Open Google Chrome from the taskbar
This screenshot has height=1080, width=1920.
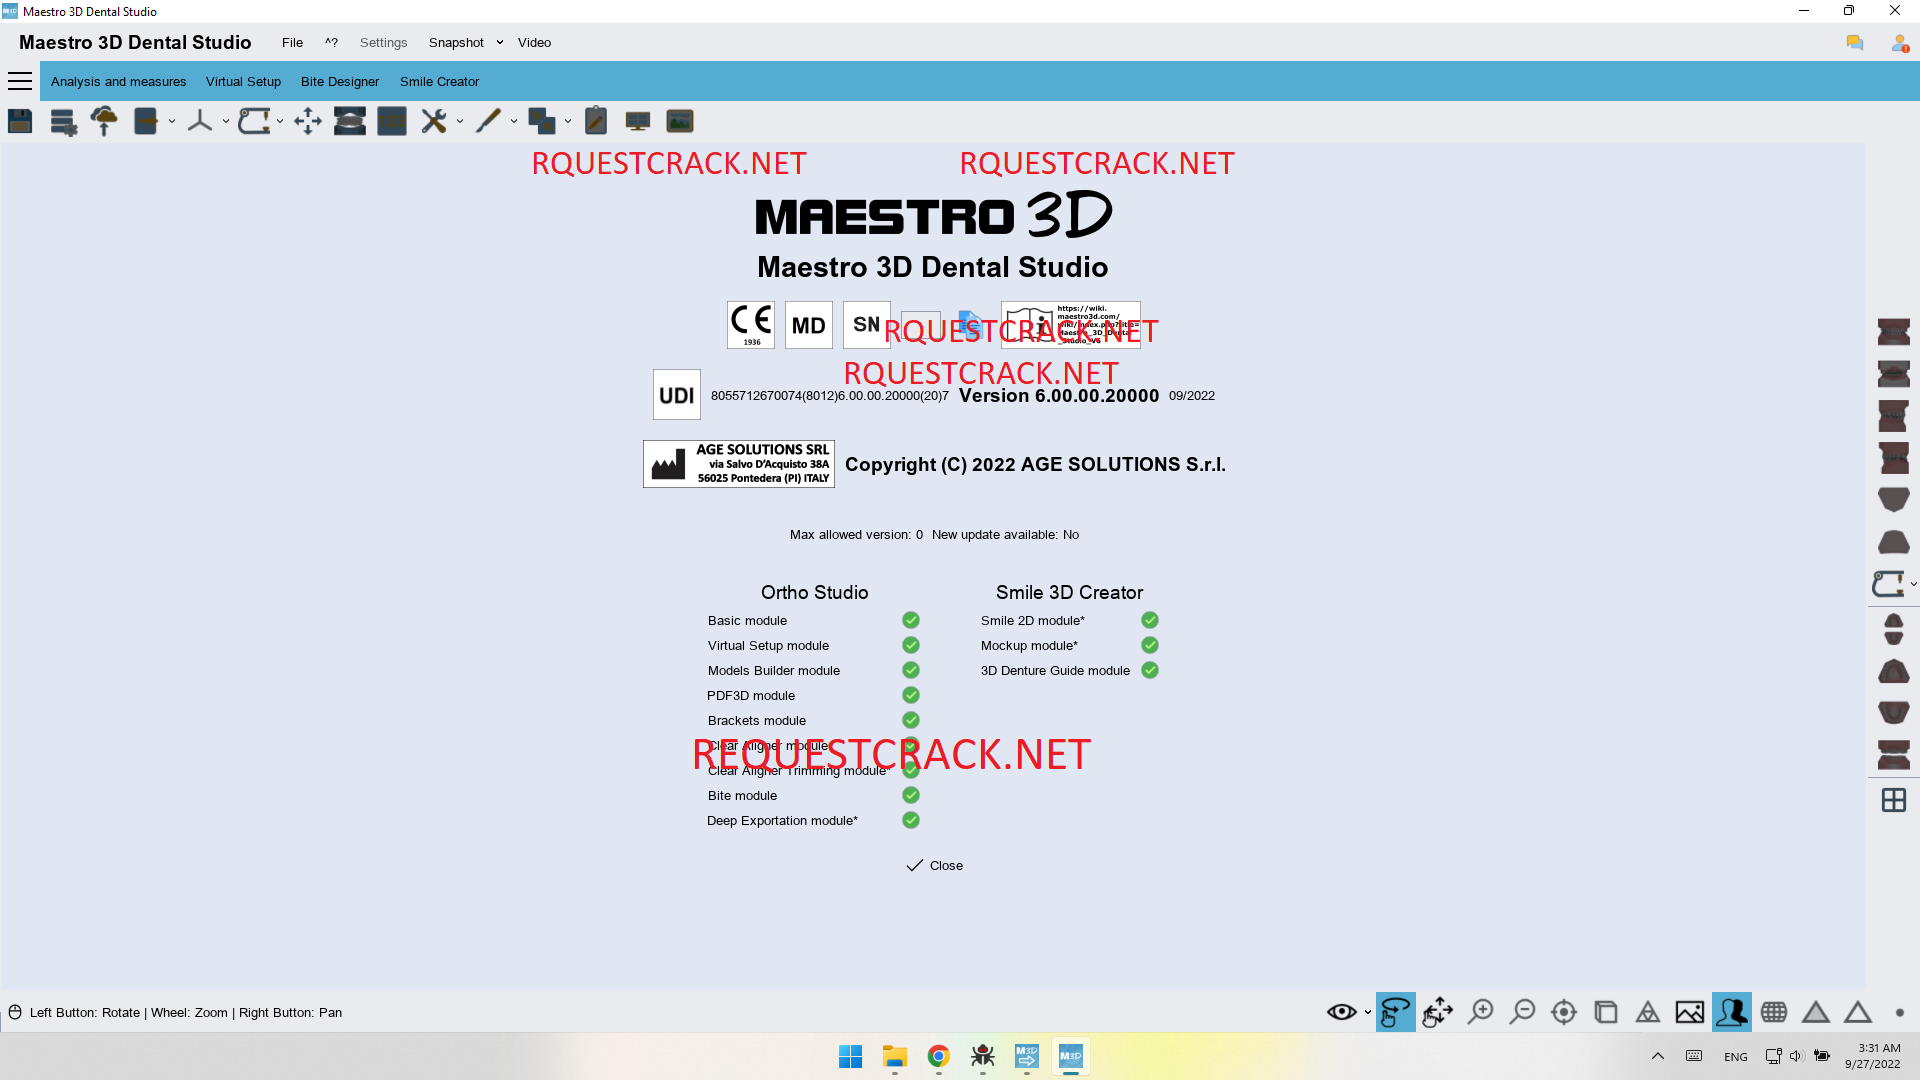coord(938,1056)
